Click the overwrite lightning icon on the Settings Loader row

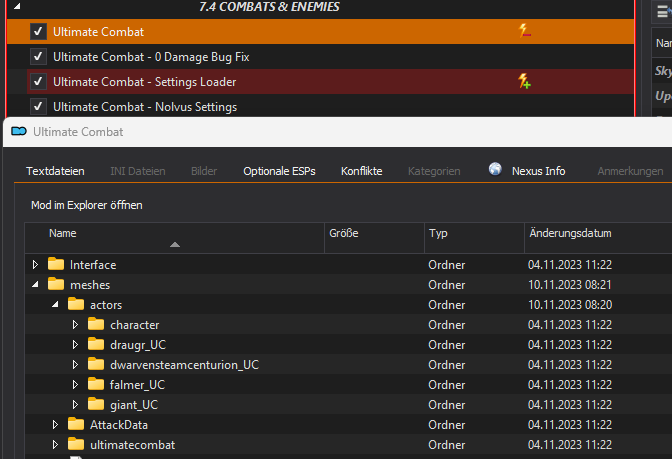[x=525, y=81]
